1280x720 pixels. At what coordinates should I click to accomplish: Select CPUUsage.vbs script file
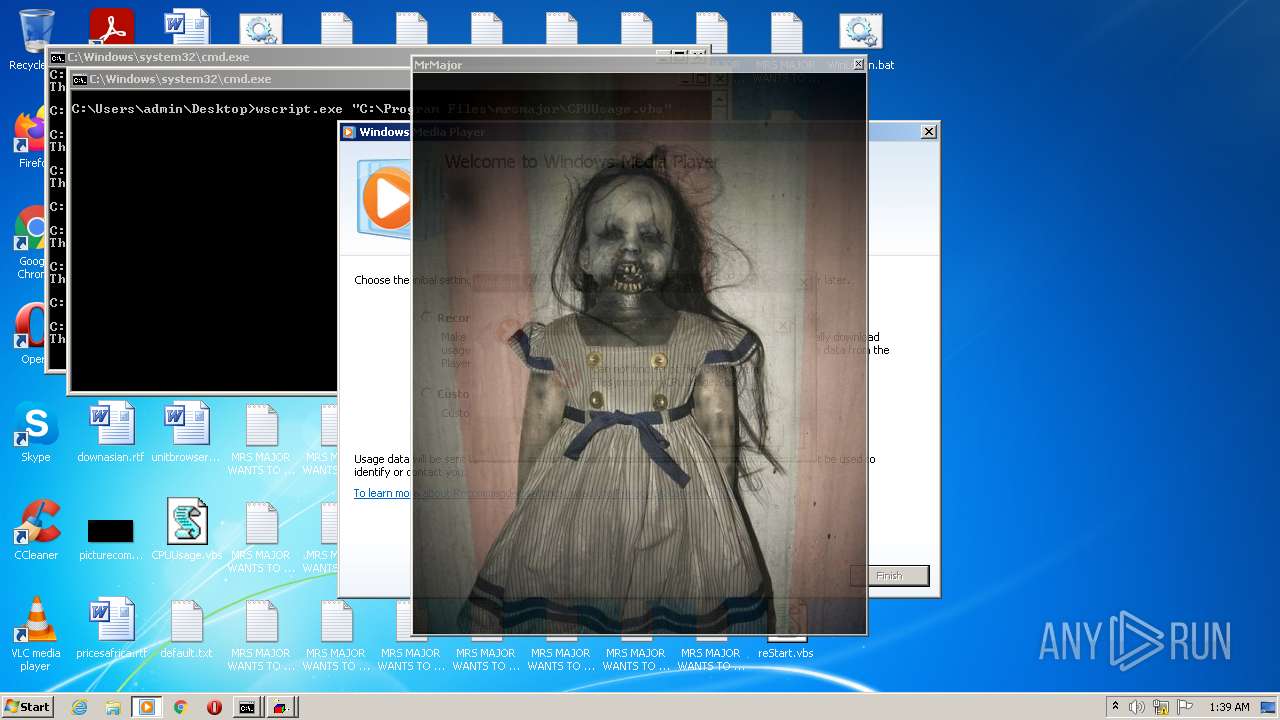186,531
